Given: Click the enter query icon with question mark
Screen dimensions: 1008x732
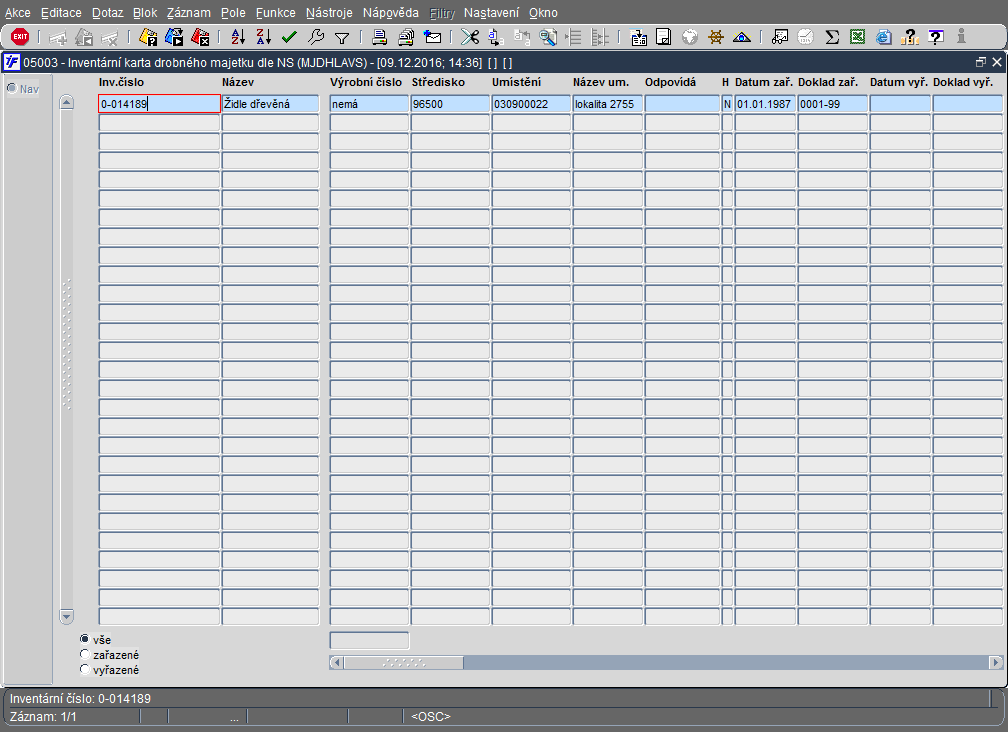Looking at the screenshot, I should coord(148,37).
